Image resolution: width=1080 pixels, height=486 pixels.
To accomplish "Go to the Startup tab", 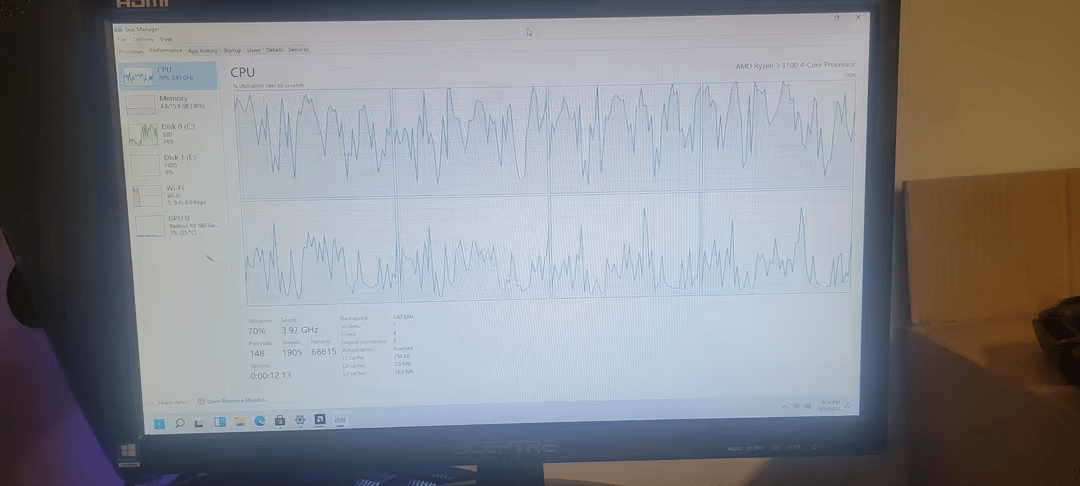I will (232, 50).
